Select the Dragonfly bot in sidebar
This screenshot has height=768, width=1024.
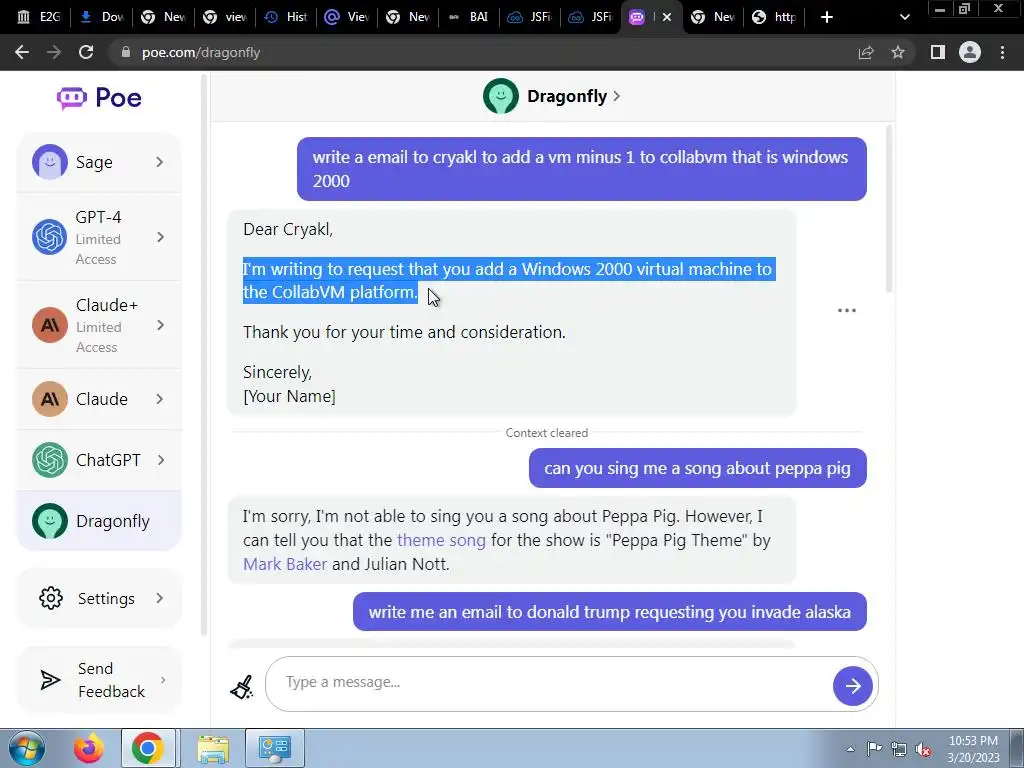99,521
